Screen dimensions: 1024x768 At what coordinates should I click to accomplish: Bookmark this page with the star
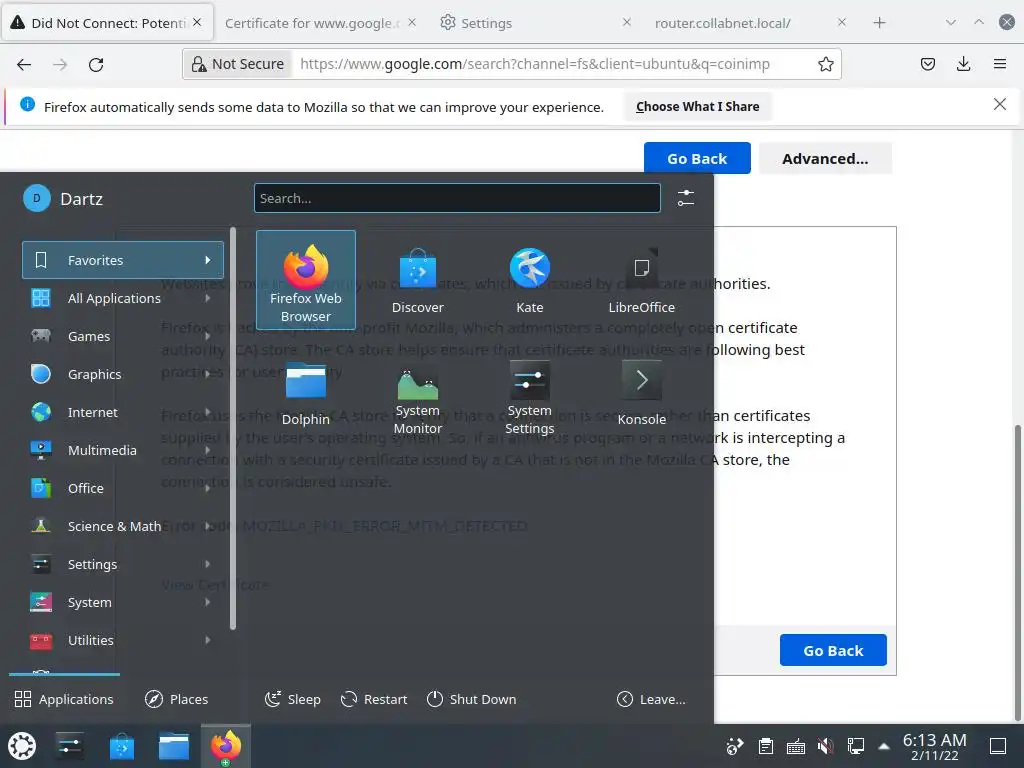(825, 64)
